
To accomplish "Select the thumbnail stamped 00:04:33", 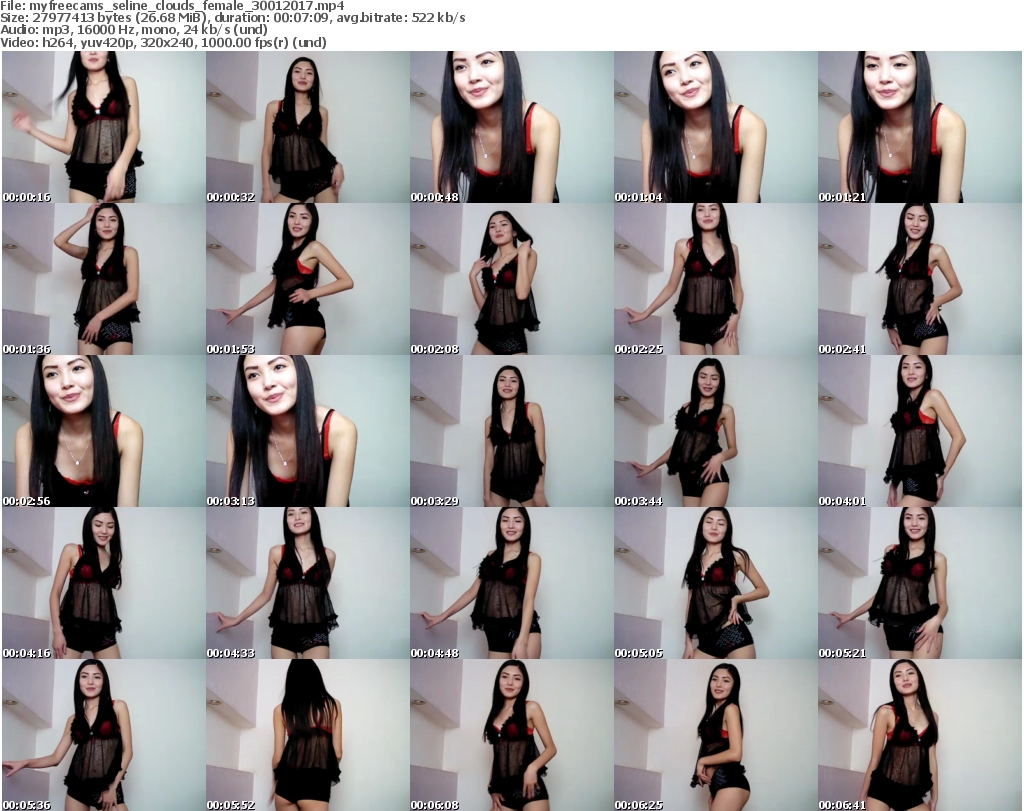I will pos(308,583).
